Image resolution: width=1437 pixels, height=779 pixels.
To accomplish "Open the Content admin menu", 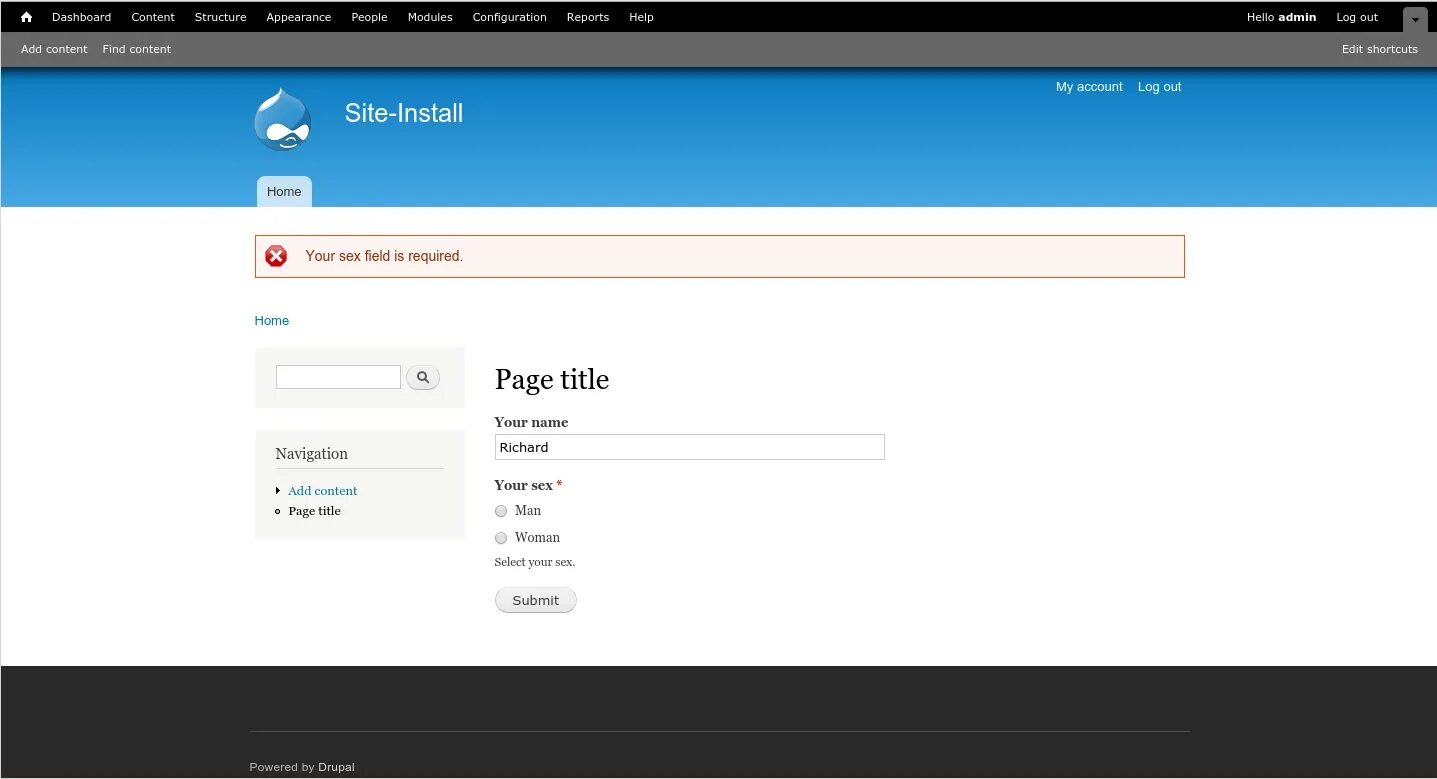I will coord(153,17).
